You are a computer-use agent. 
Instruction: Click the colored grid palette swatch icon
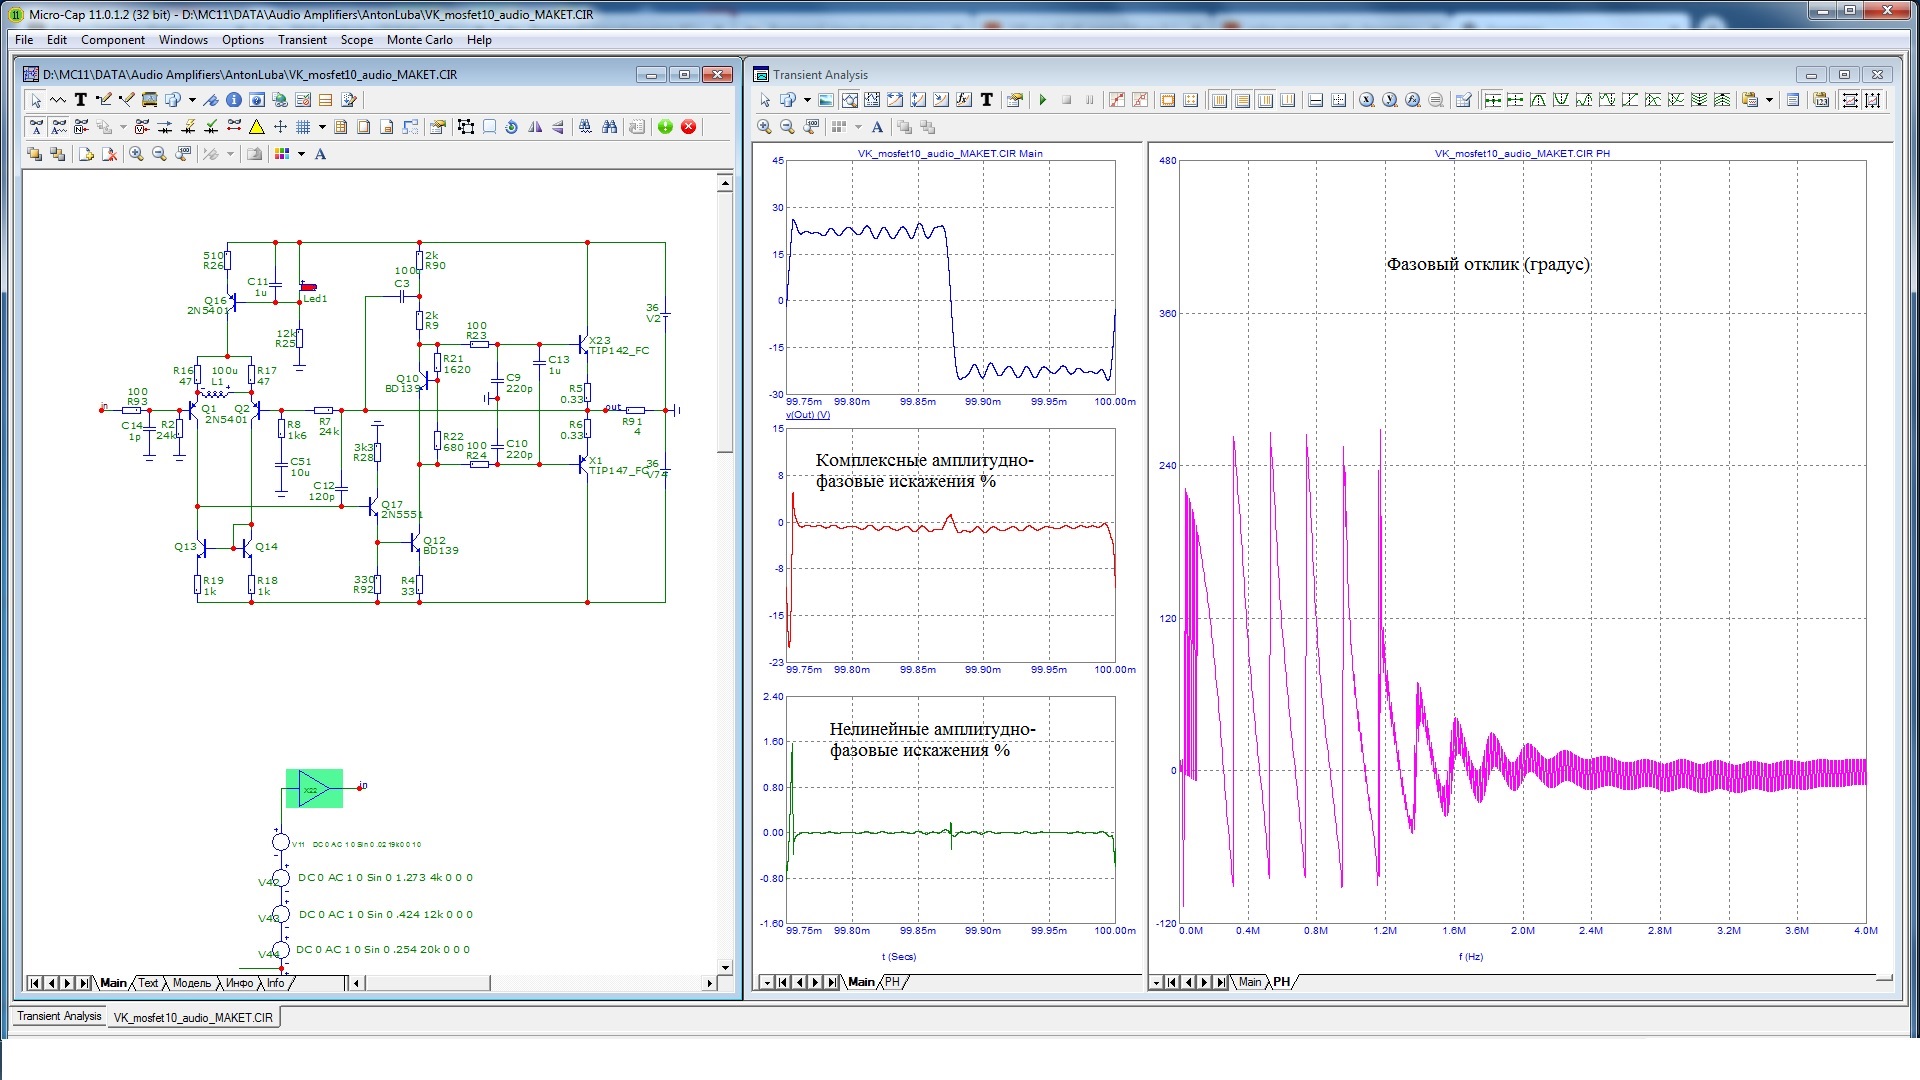pos(282,154)
